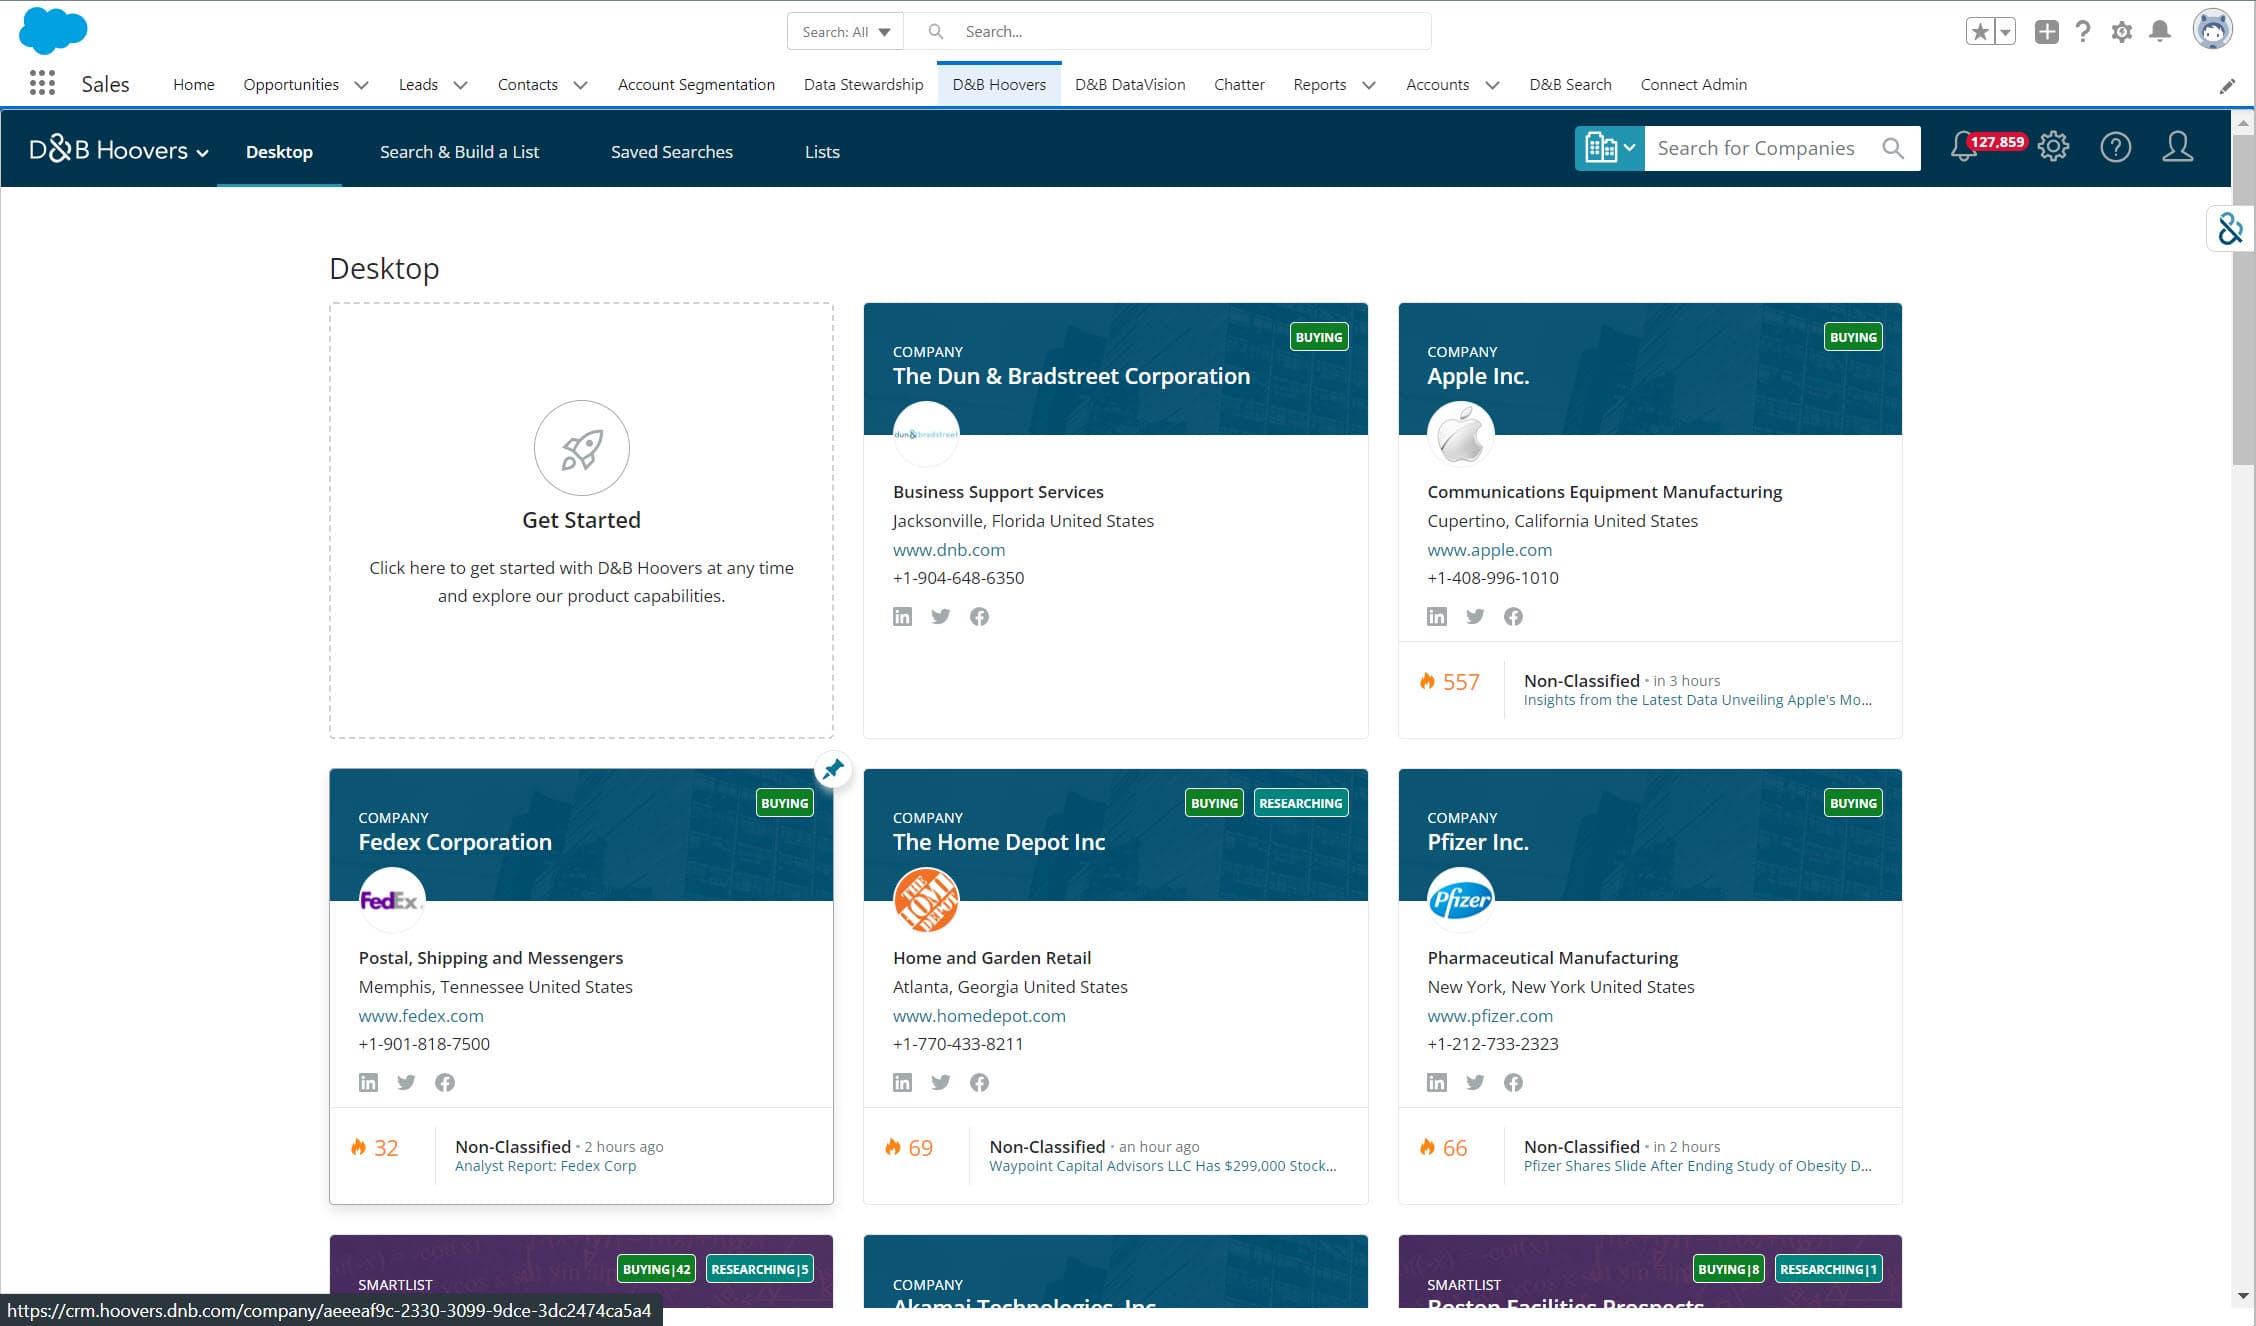Open The Home Depot Inc company title
The image size is (2256, 1326).
point(998,842)
